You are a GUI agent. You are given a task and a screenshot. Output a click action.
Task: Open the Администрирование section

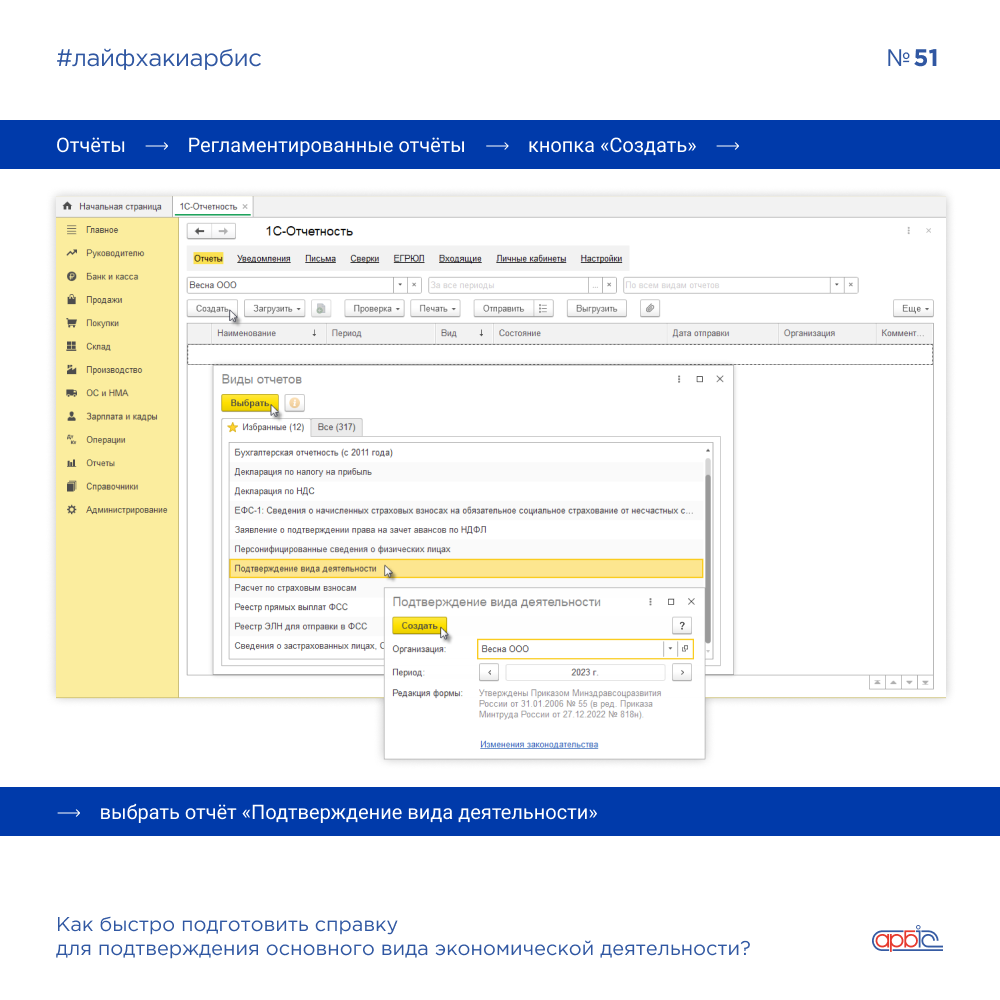tap(126, 510)
